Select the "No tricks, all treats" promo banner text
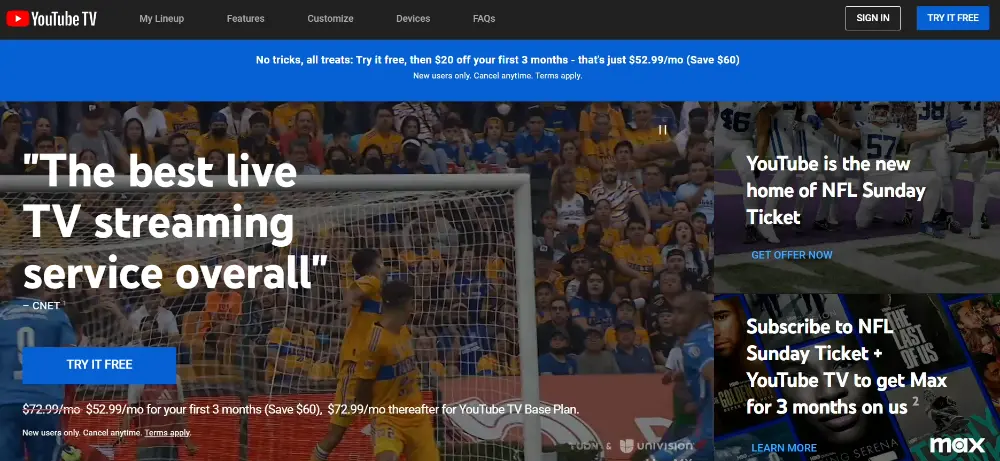The image size is (1000, 461). pyautogui.click(x=497, y=60)
